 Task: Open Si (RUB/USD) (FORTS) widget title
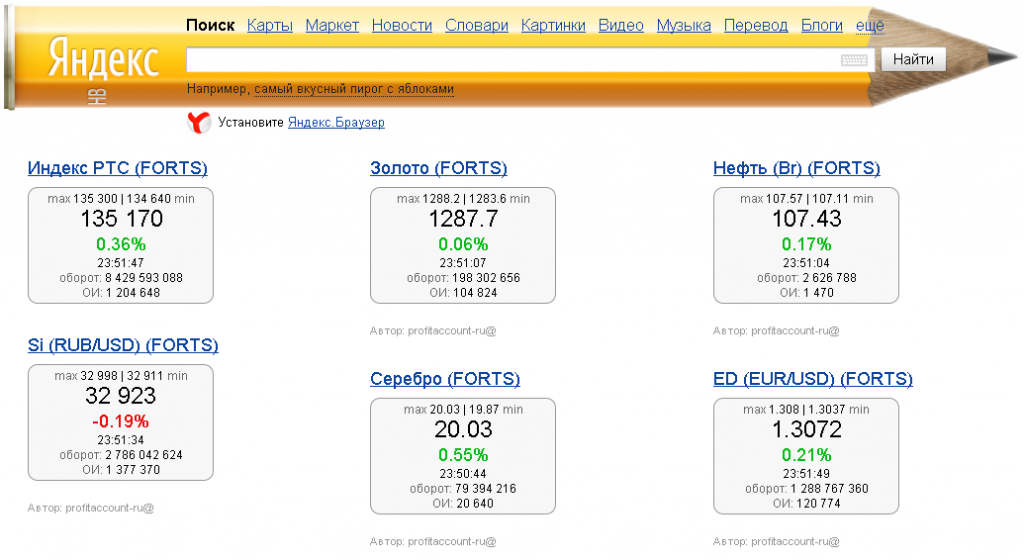coord(123,345)
